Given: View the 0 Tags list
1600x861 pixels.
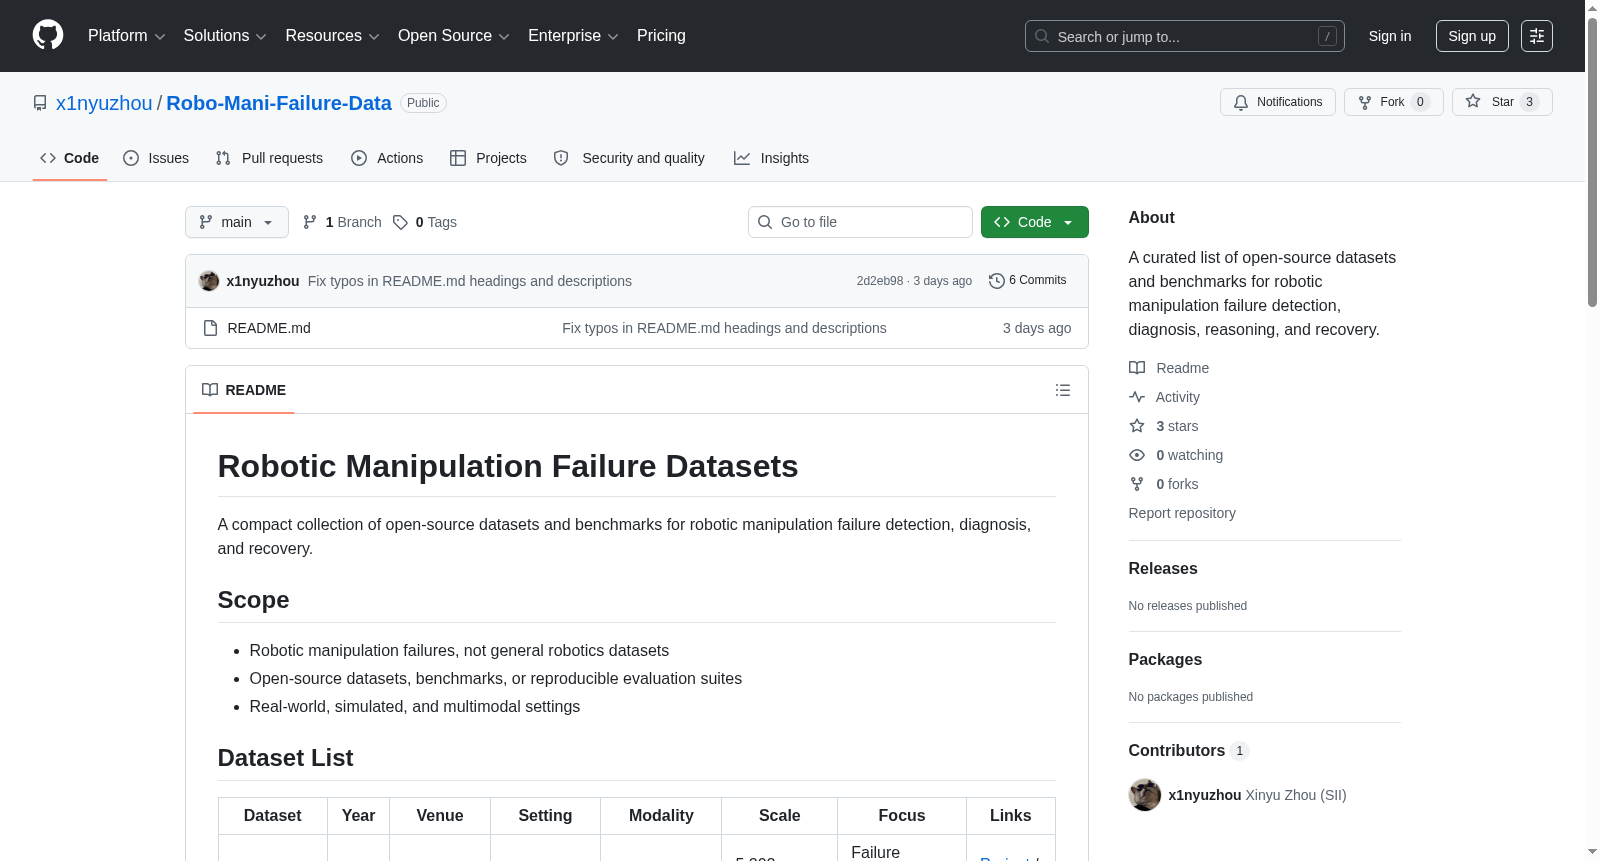Looking at the screenshot, I should click(x=425, y=222).
